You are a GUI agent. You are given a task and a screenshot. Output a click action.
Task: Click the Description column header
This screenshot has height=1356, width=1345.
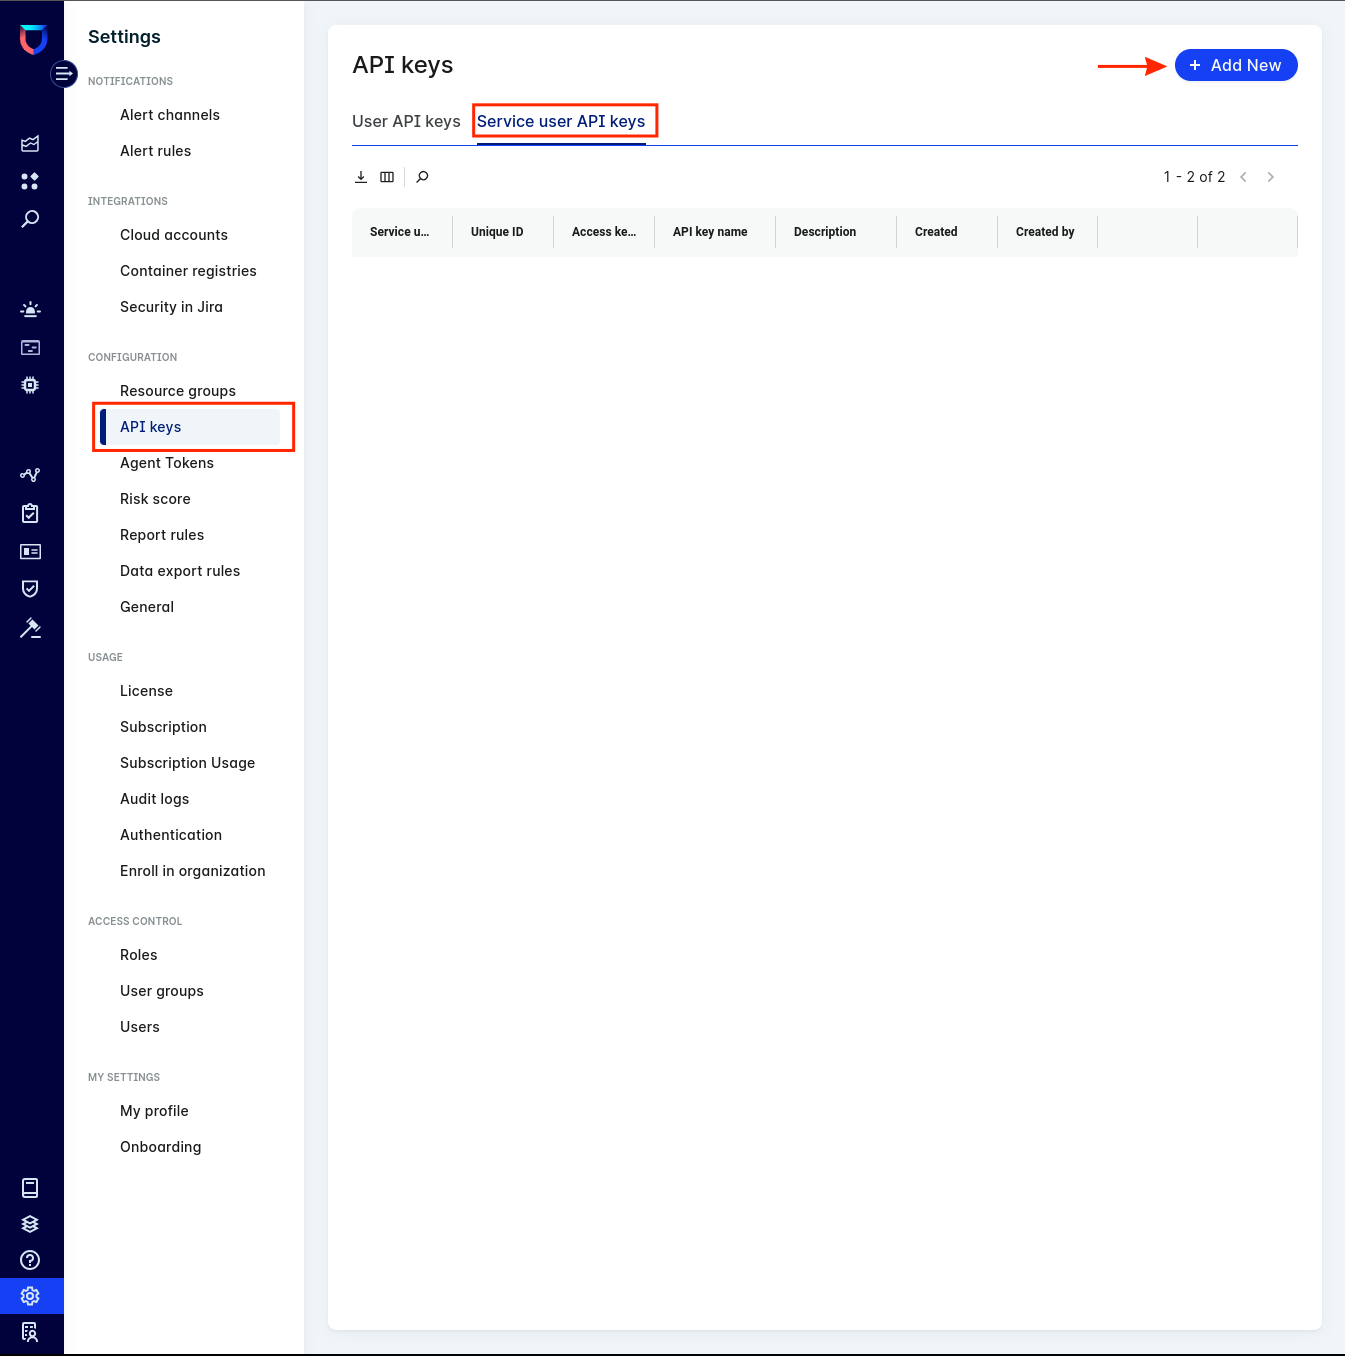(x=825, y=232)
